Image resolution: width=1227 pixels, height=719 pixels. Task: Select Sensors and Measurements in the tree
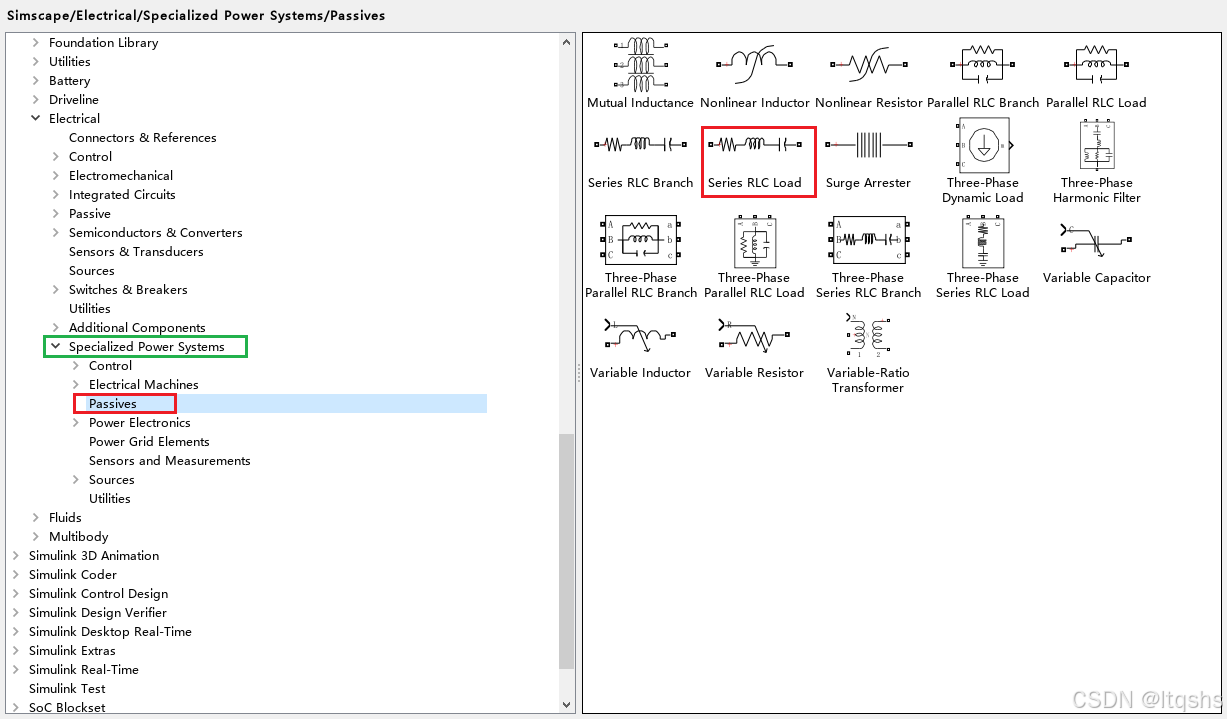coord(170,461)
